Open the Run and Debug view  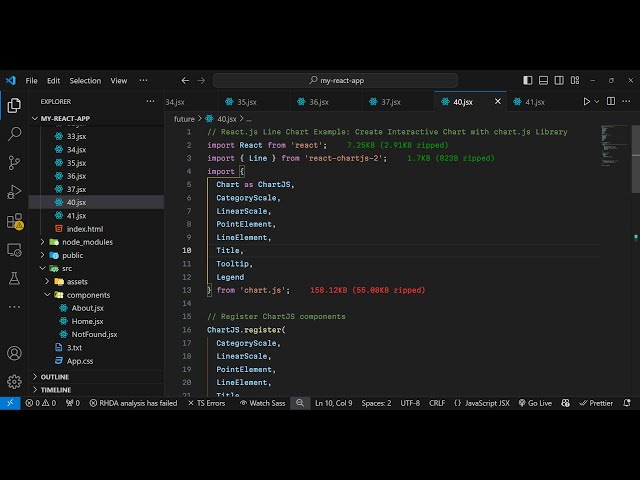pos(14,191)
